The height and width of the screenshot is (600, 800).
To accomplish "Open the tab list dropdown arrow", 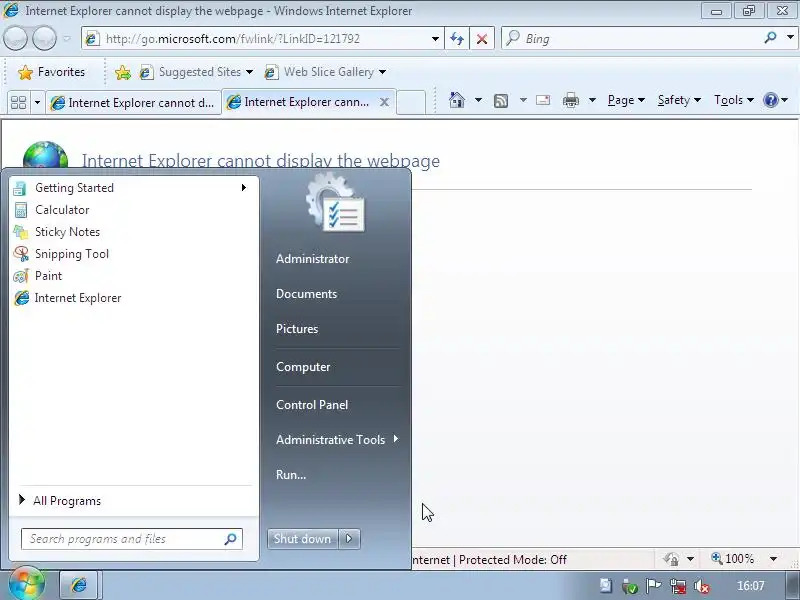I will pyautogui.click(x=37, y=103).
